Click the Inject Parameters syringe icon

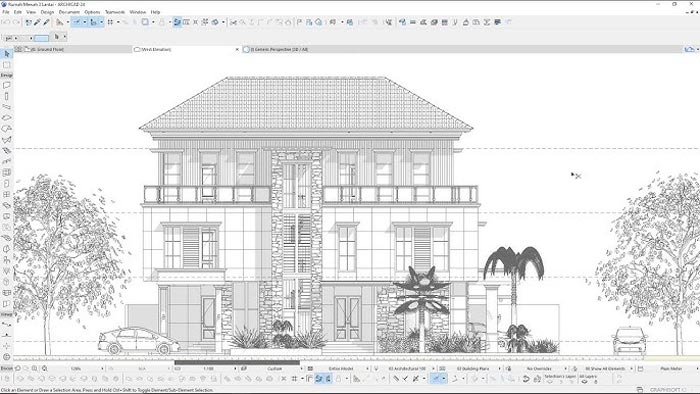46,22
